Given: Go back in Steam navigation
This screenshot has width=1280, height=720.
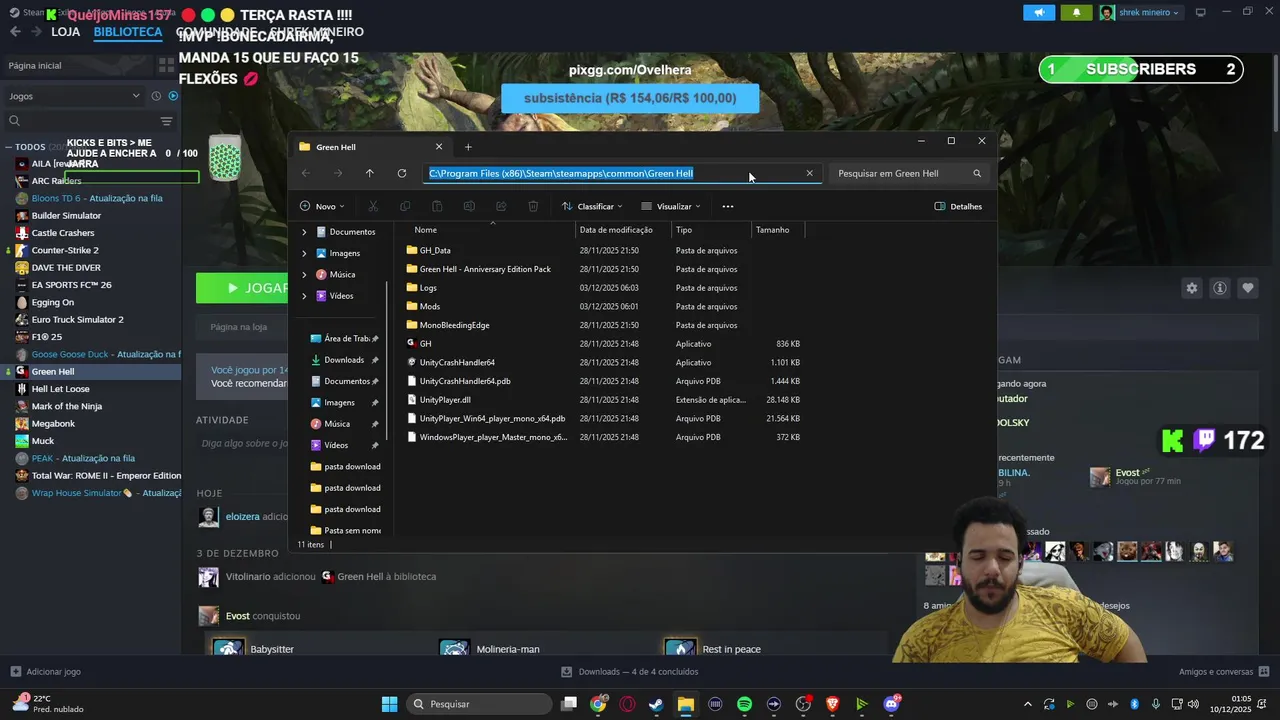Looking at the screenshot, I should (x=15, y=32).
